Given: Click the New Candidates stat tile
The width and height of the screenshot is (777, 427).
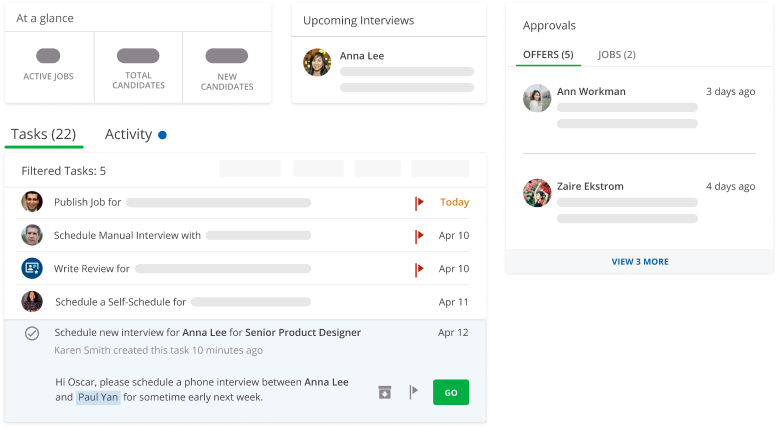Looking at the screenshot, I should (x=227, y=66).
